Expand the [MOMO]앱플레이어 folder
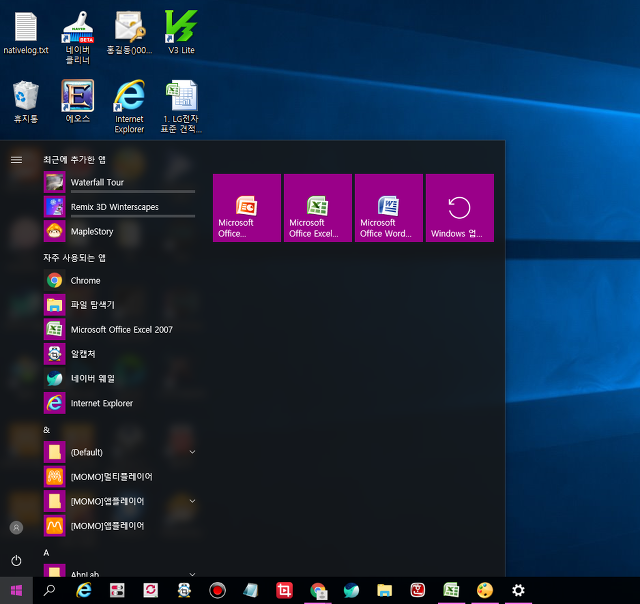The width and height of the screenshot is (640, 604). (120, 501)
